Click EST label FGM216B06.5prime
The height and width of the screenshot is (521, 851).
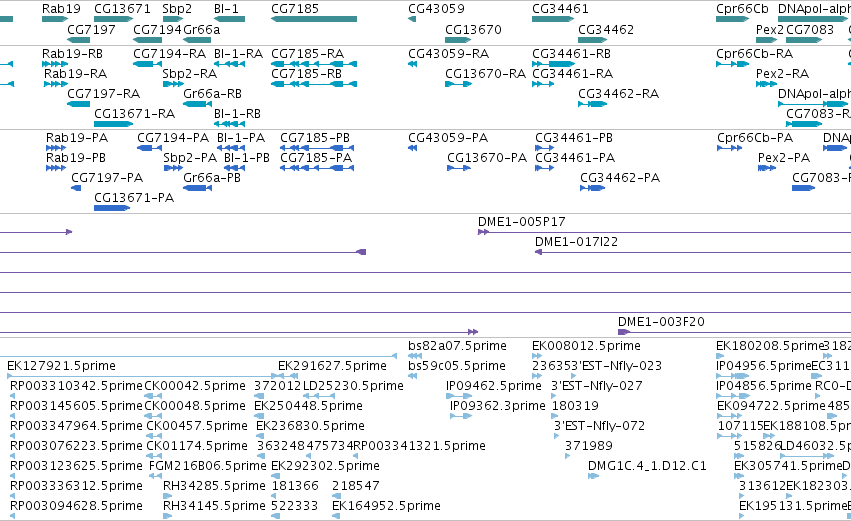click(x=207, y=466)
